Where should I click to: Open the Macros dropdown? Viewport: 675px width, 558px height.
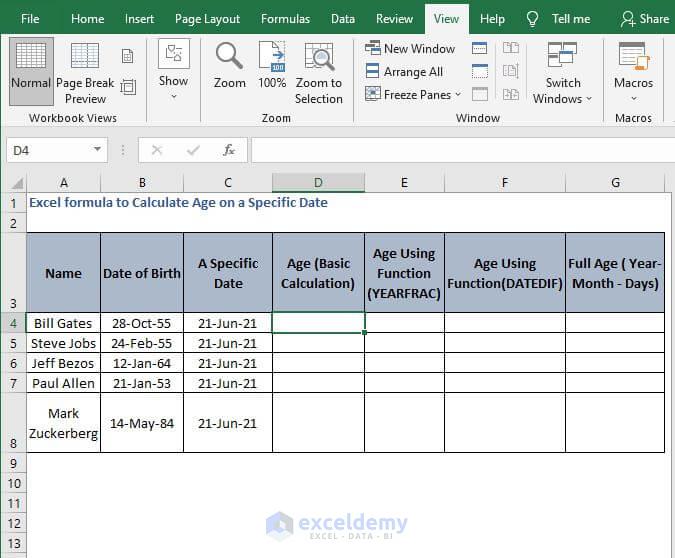coord(633,72)
